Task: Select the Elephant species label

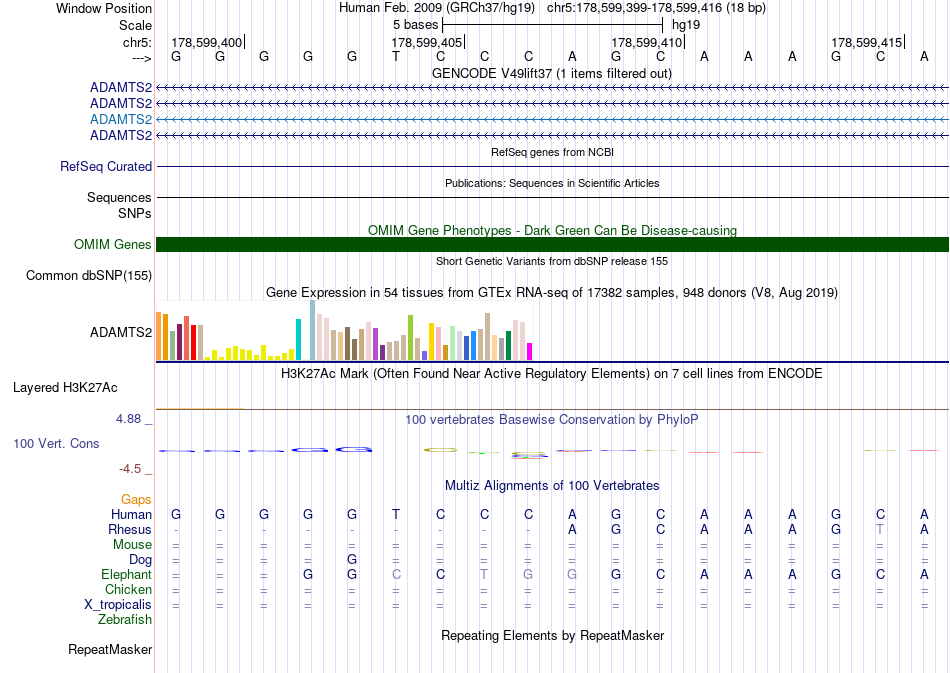Action: (x=126, y=574)
